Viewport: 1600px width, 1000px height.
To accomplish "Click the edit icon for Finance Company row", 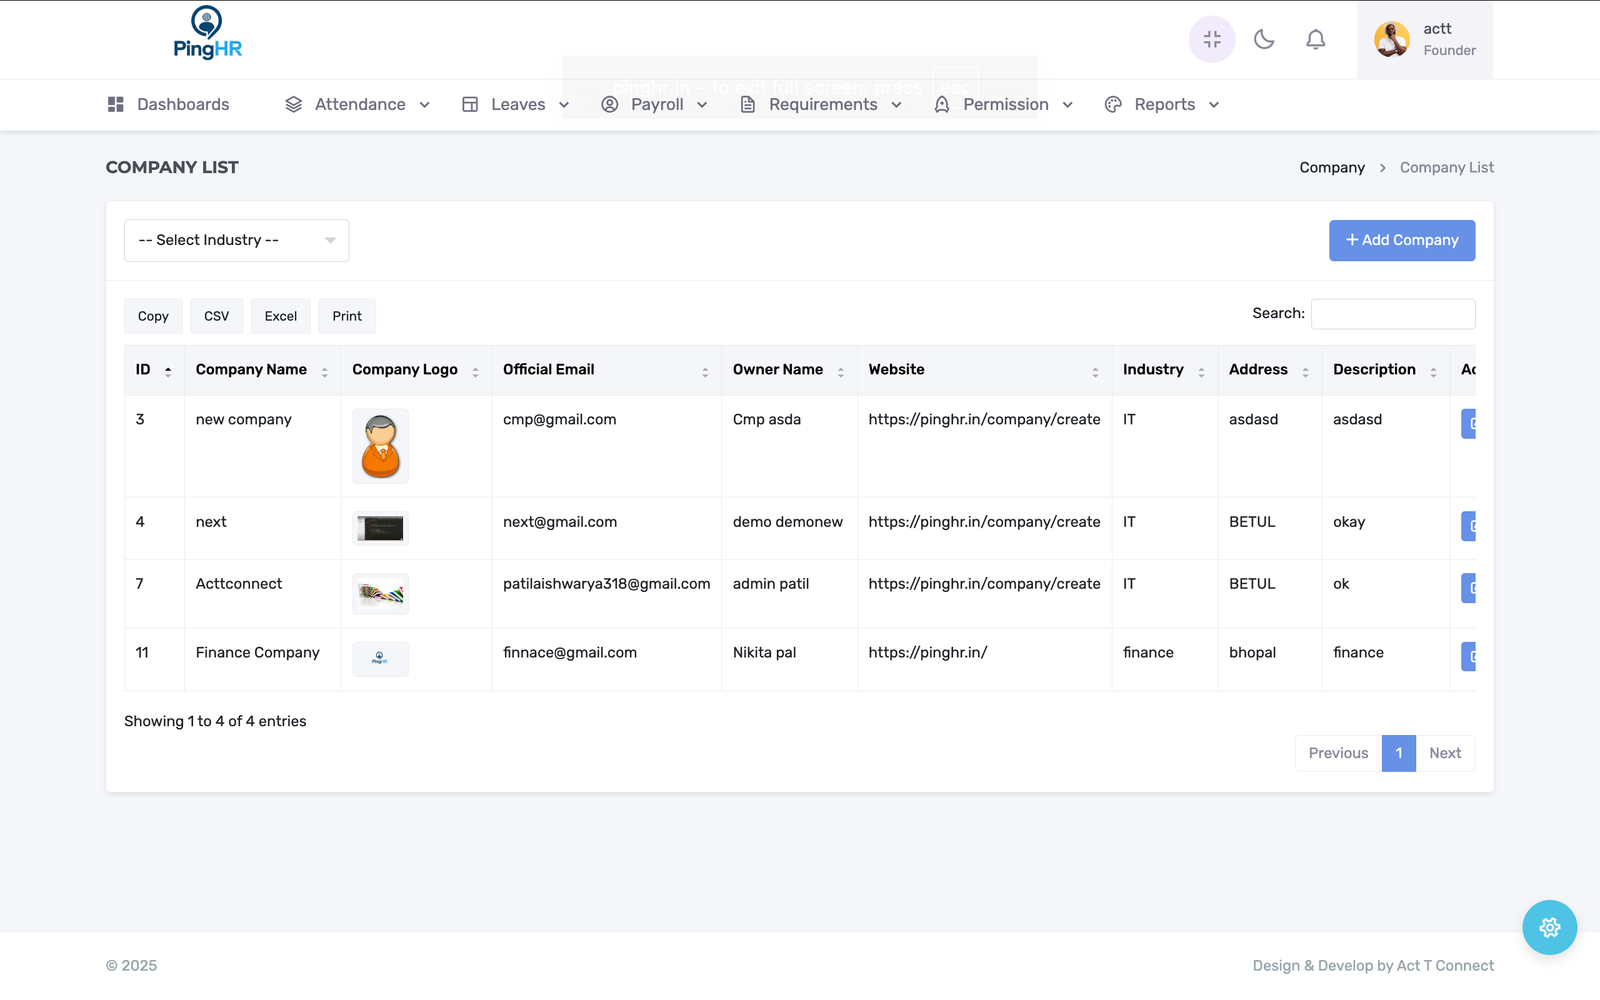I will point(1469,657).
